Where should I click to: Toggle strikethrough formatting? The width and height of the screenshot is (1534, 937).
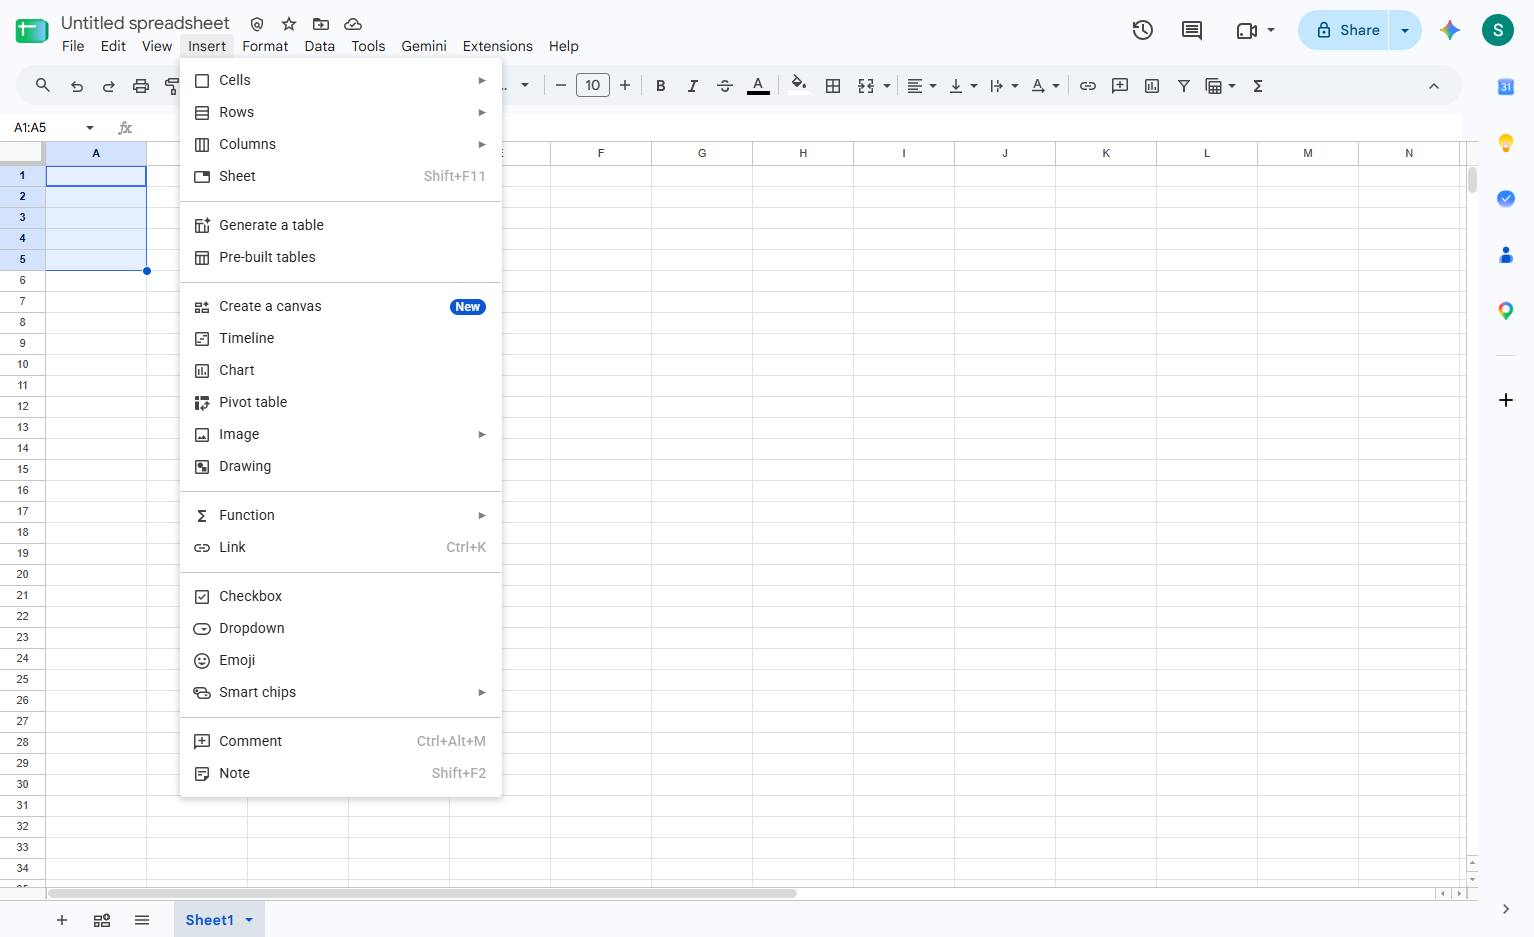tap(725, 86)
